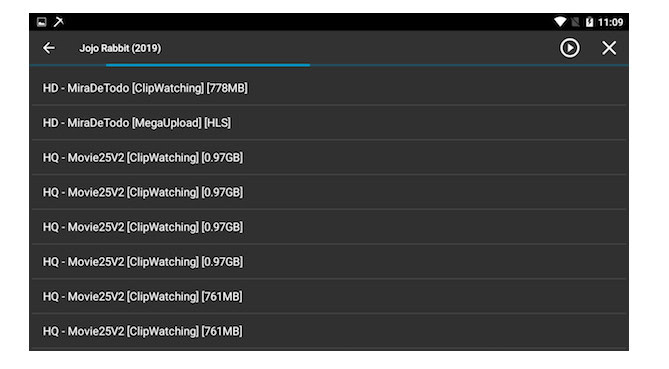Viewport: 669px width, 369px height.
Task: Choose first HQ Movie25V2 0.97GB link
Action: 329,158
